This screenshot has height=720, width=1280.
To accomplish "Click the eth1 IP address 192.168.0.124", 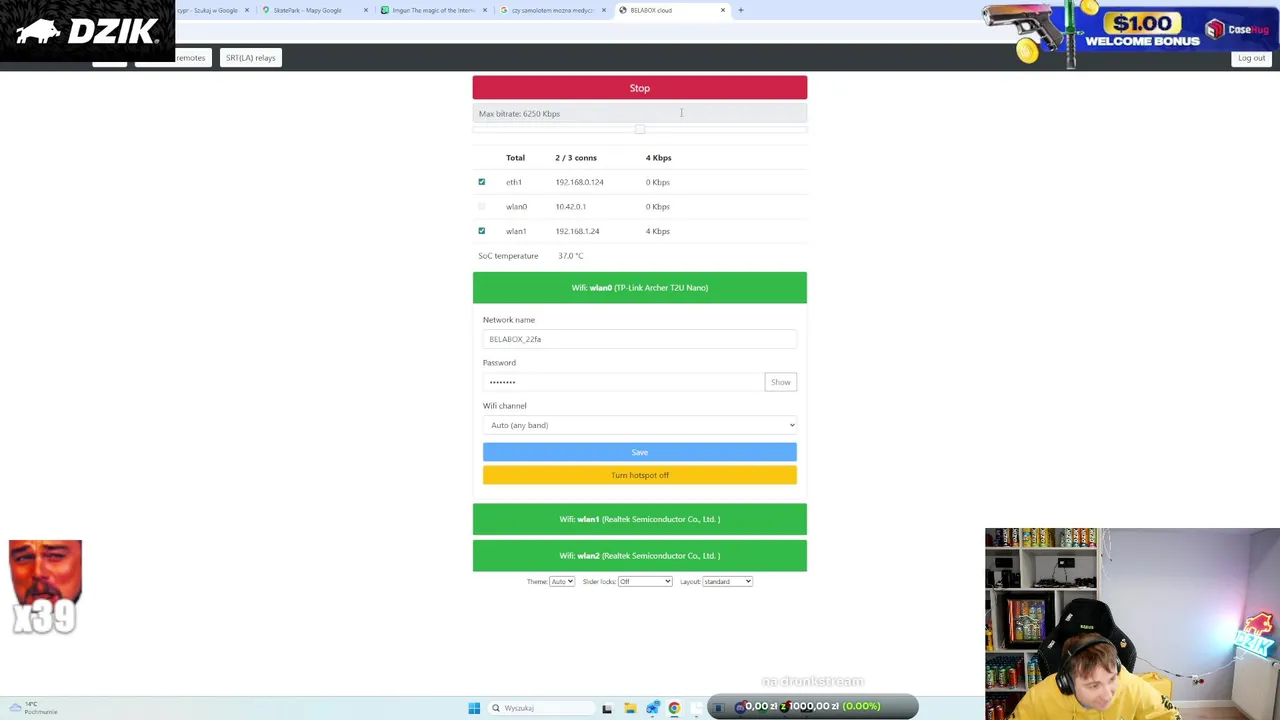I will 579,182.
